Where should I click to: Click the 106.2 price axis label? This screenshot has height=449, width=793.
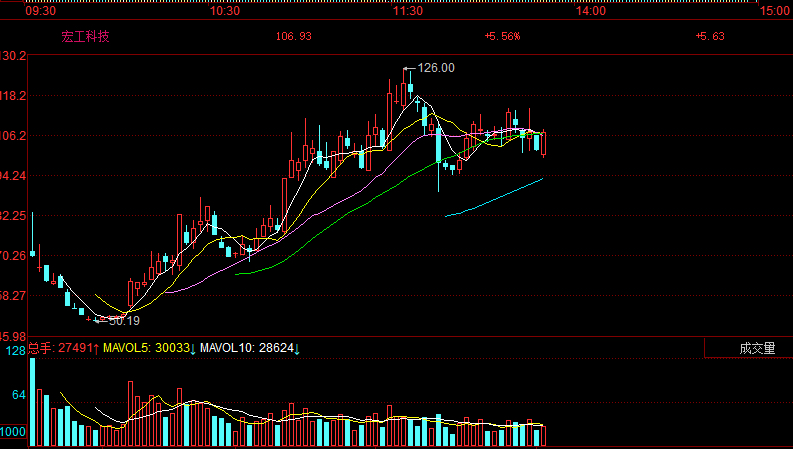[x=13, y=136]
